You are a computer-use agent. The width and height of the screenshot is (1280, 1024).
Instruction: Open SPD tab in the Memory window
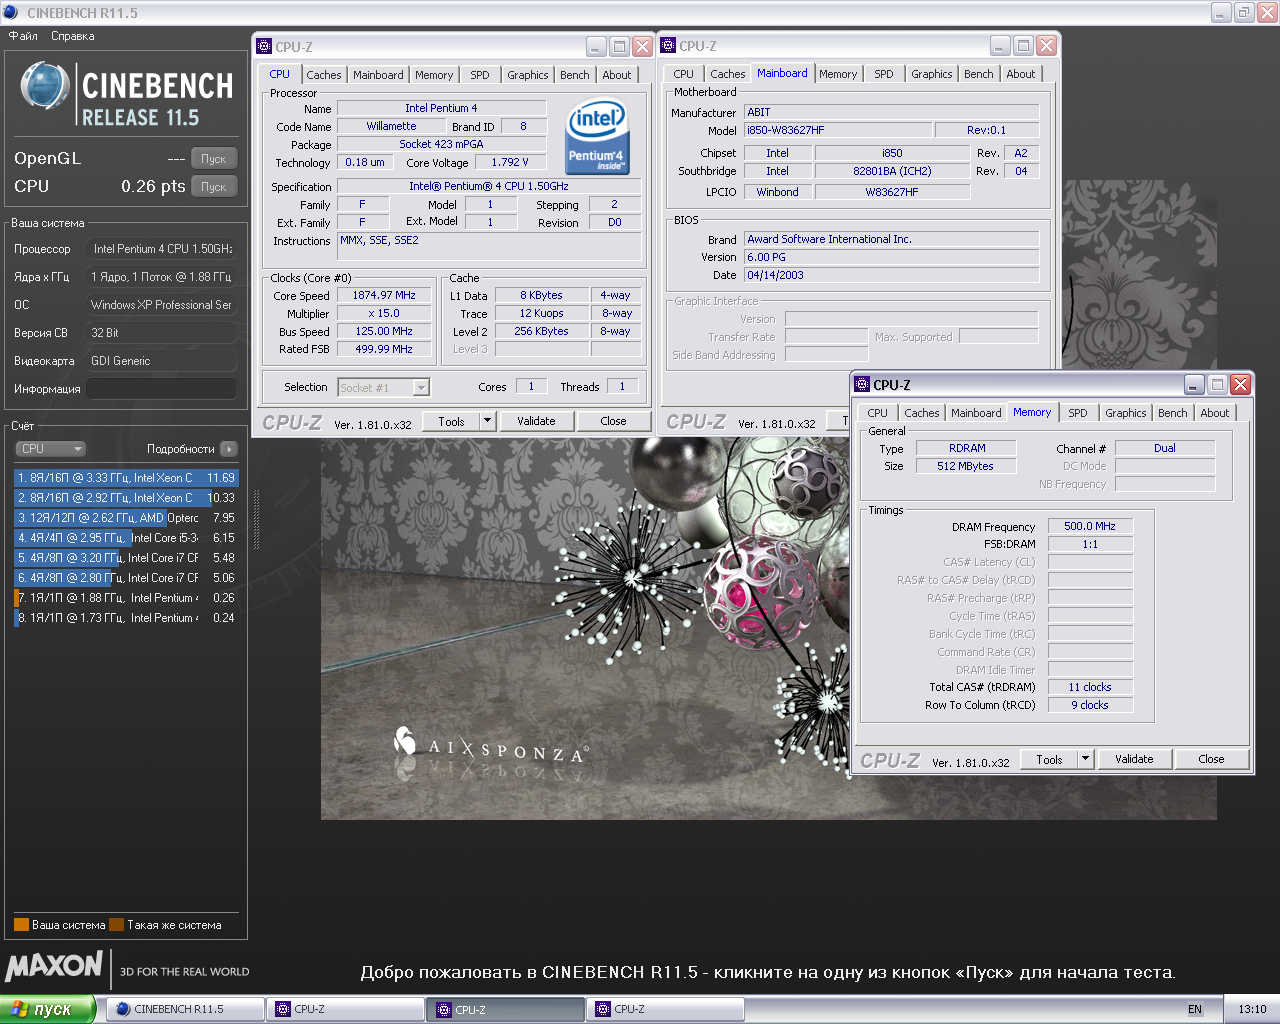point(1078,413)
